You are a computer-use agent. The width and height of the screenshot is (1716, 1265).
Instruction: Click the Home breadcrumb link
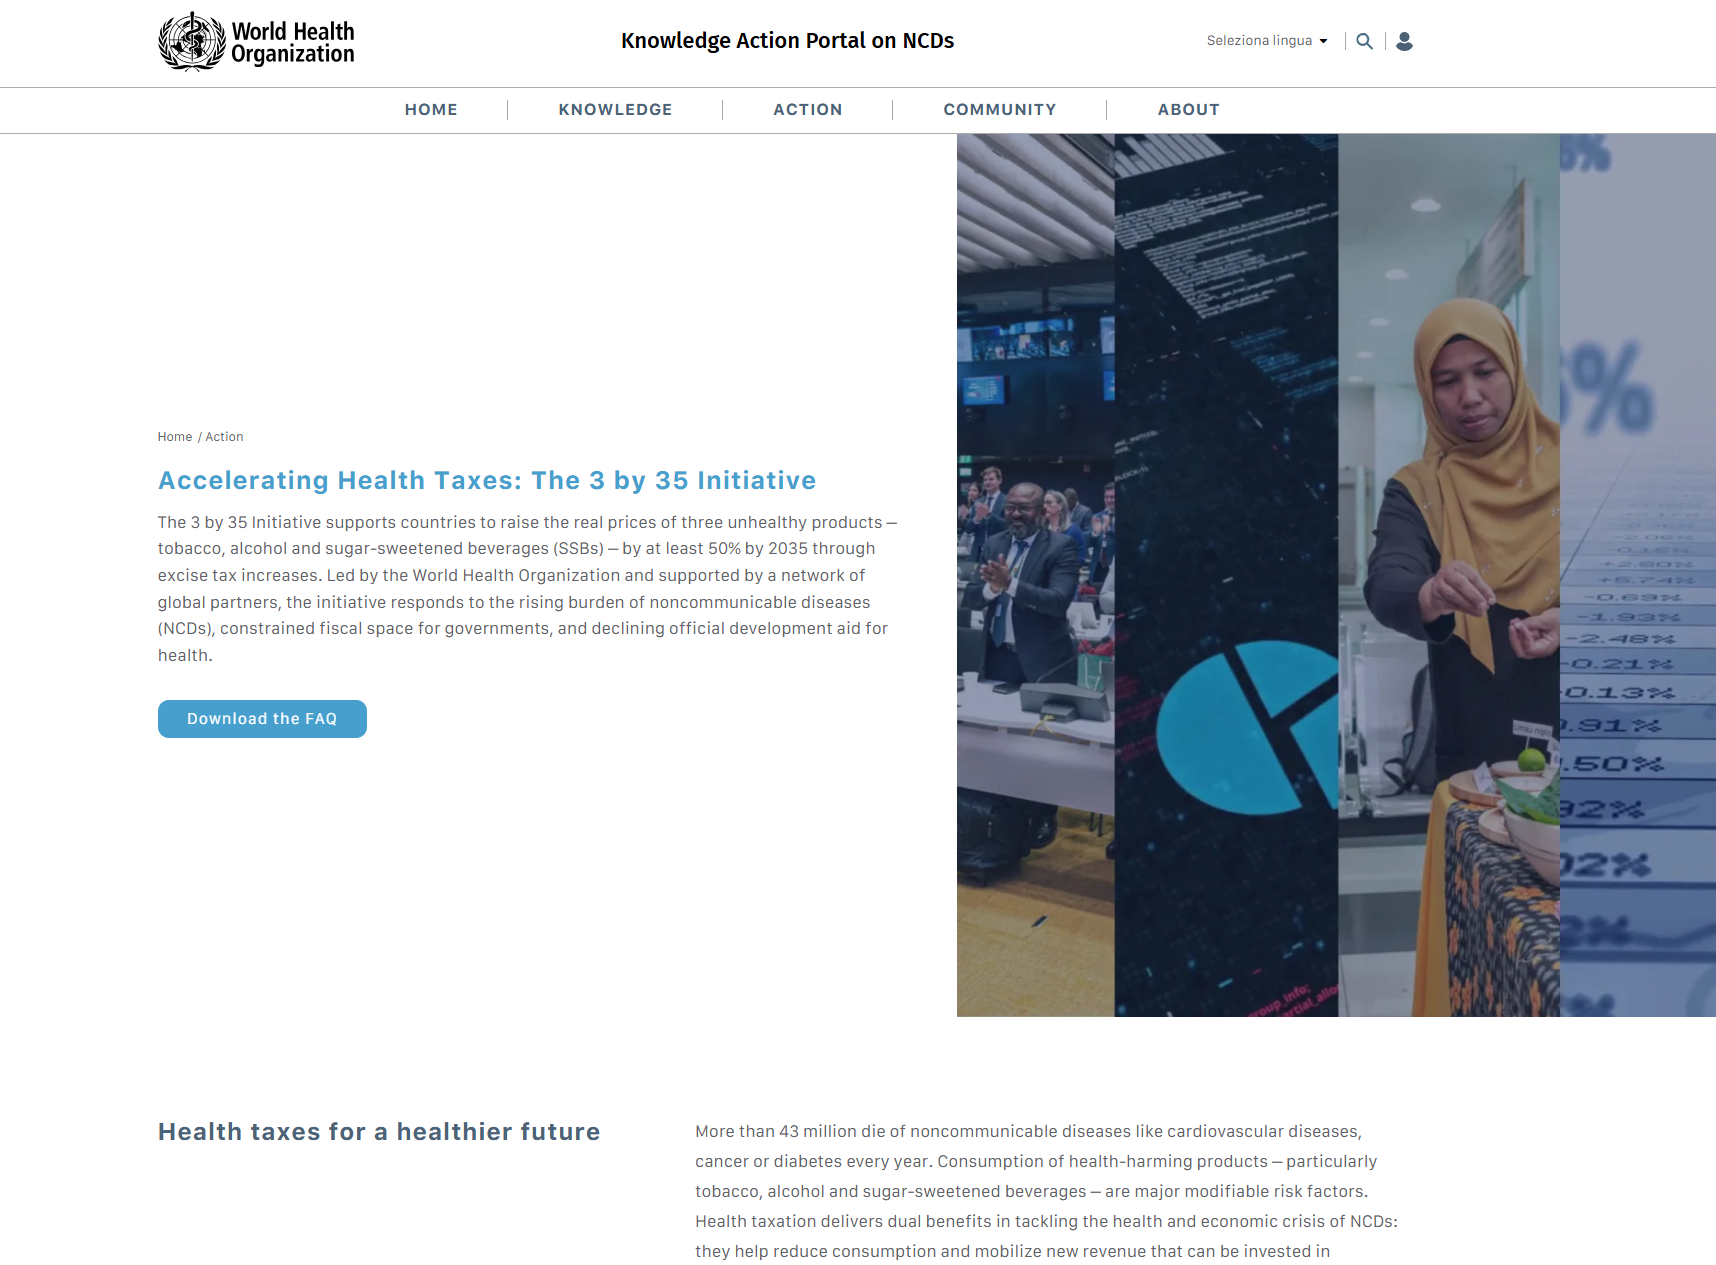[x=175, y=437]
